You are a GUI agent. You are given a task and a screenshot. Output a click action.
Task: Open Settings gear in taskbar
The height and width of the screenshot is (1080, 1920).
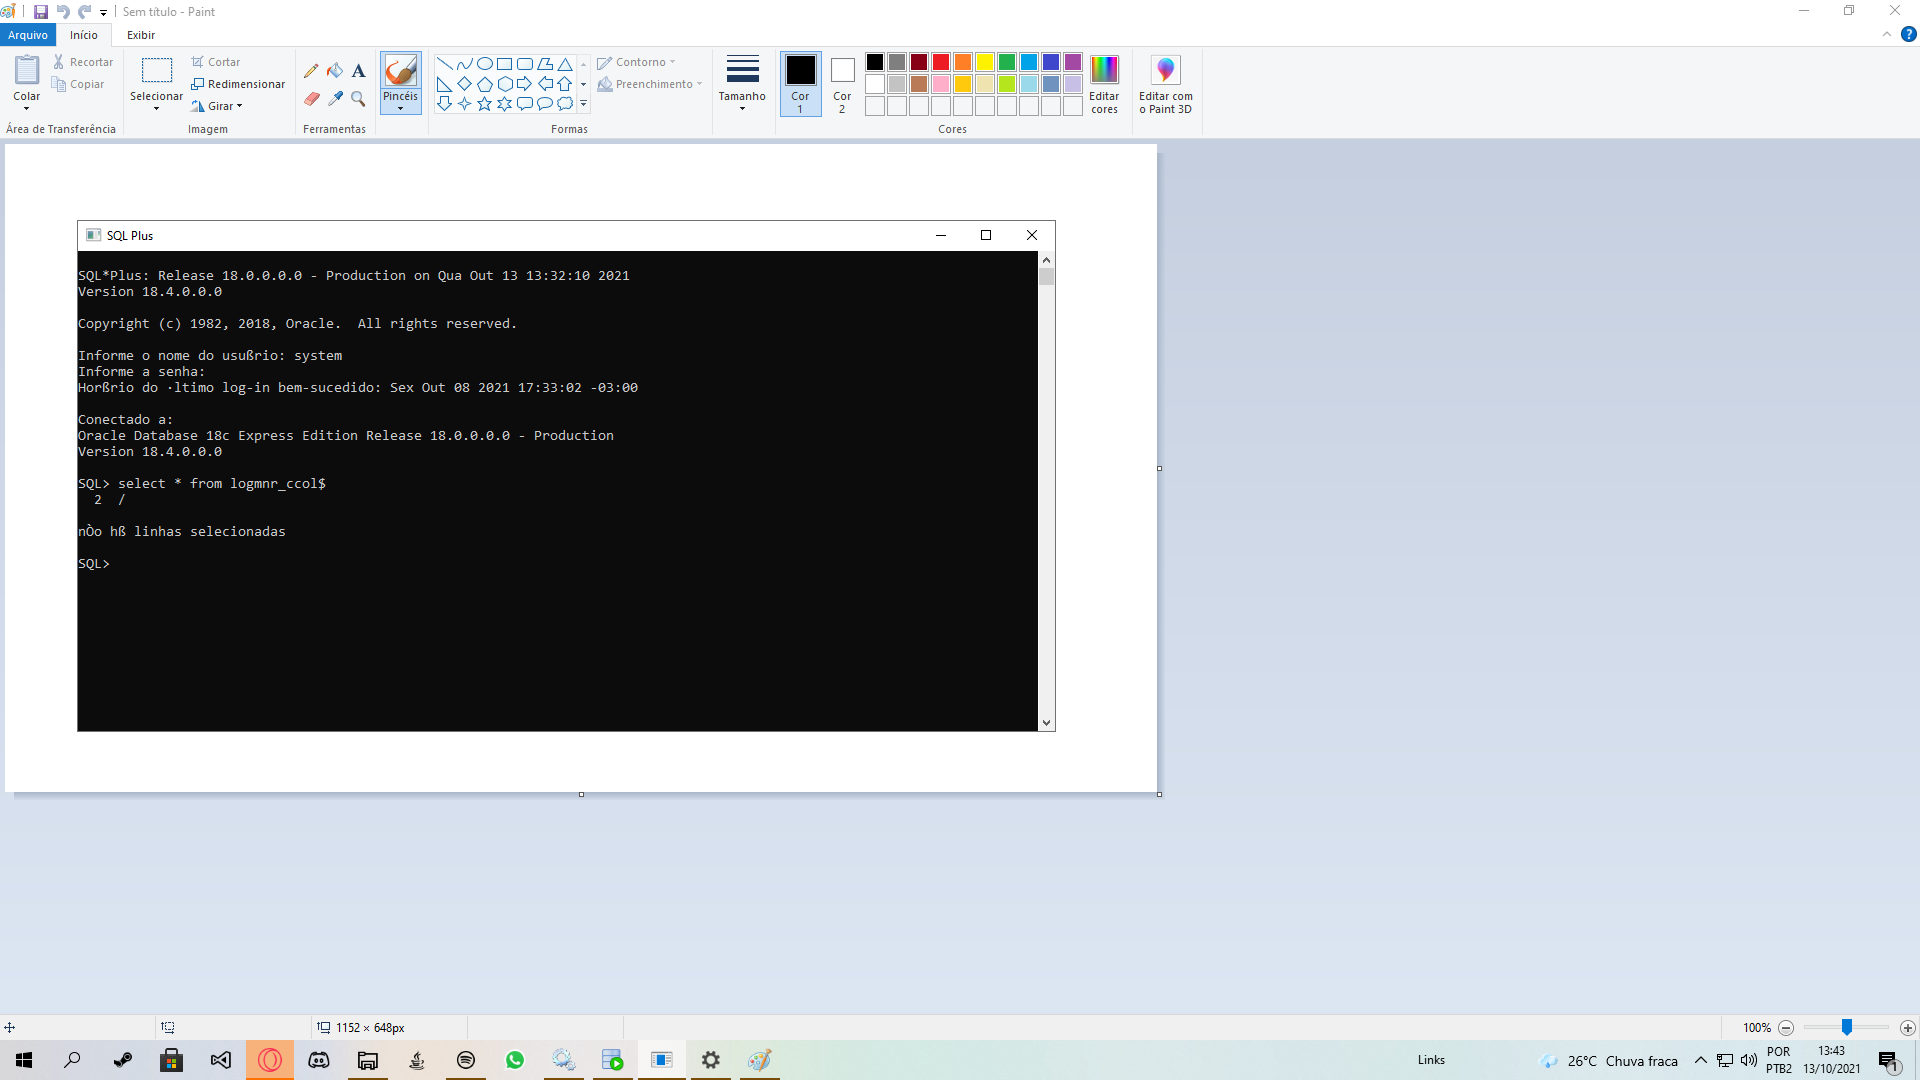click(x=711, y=1060)
